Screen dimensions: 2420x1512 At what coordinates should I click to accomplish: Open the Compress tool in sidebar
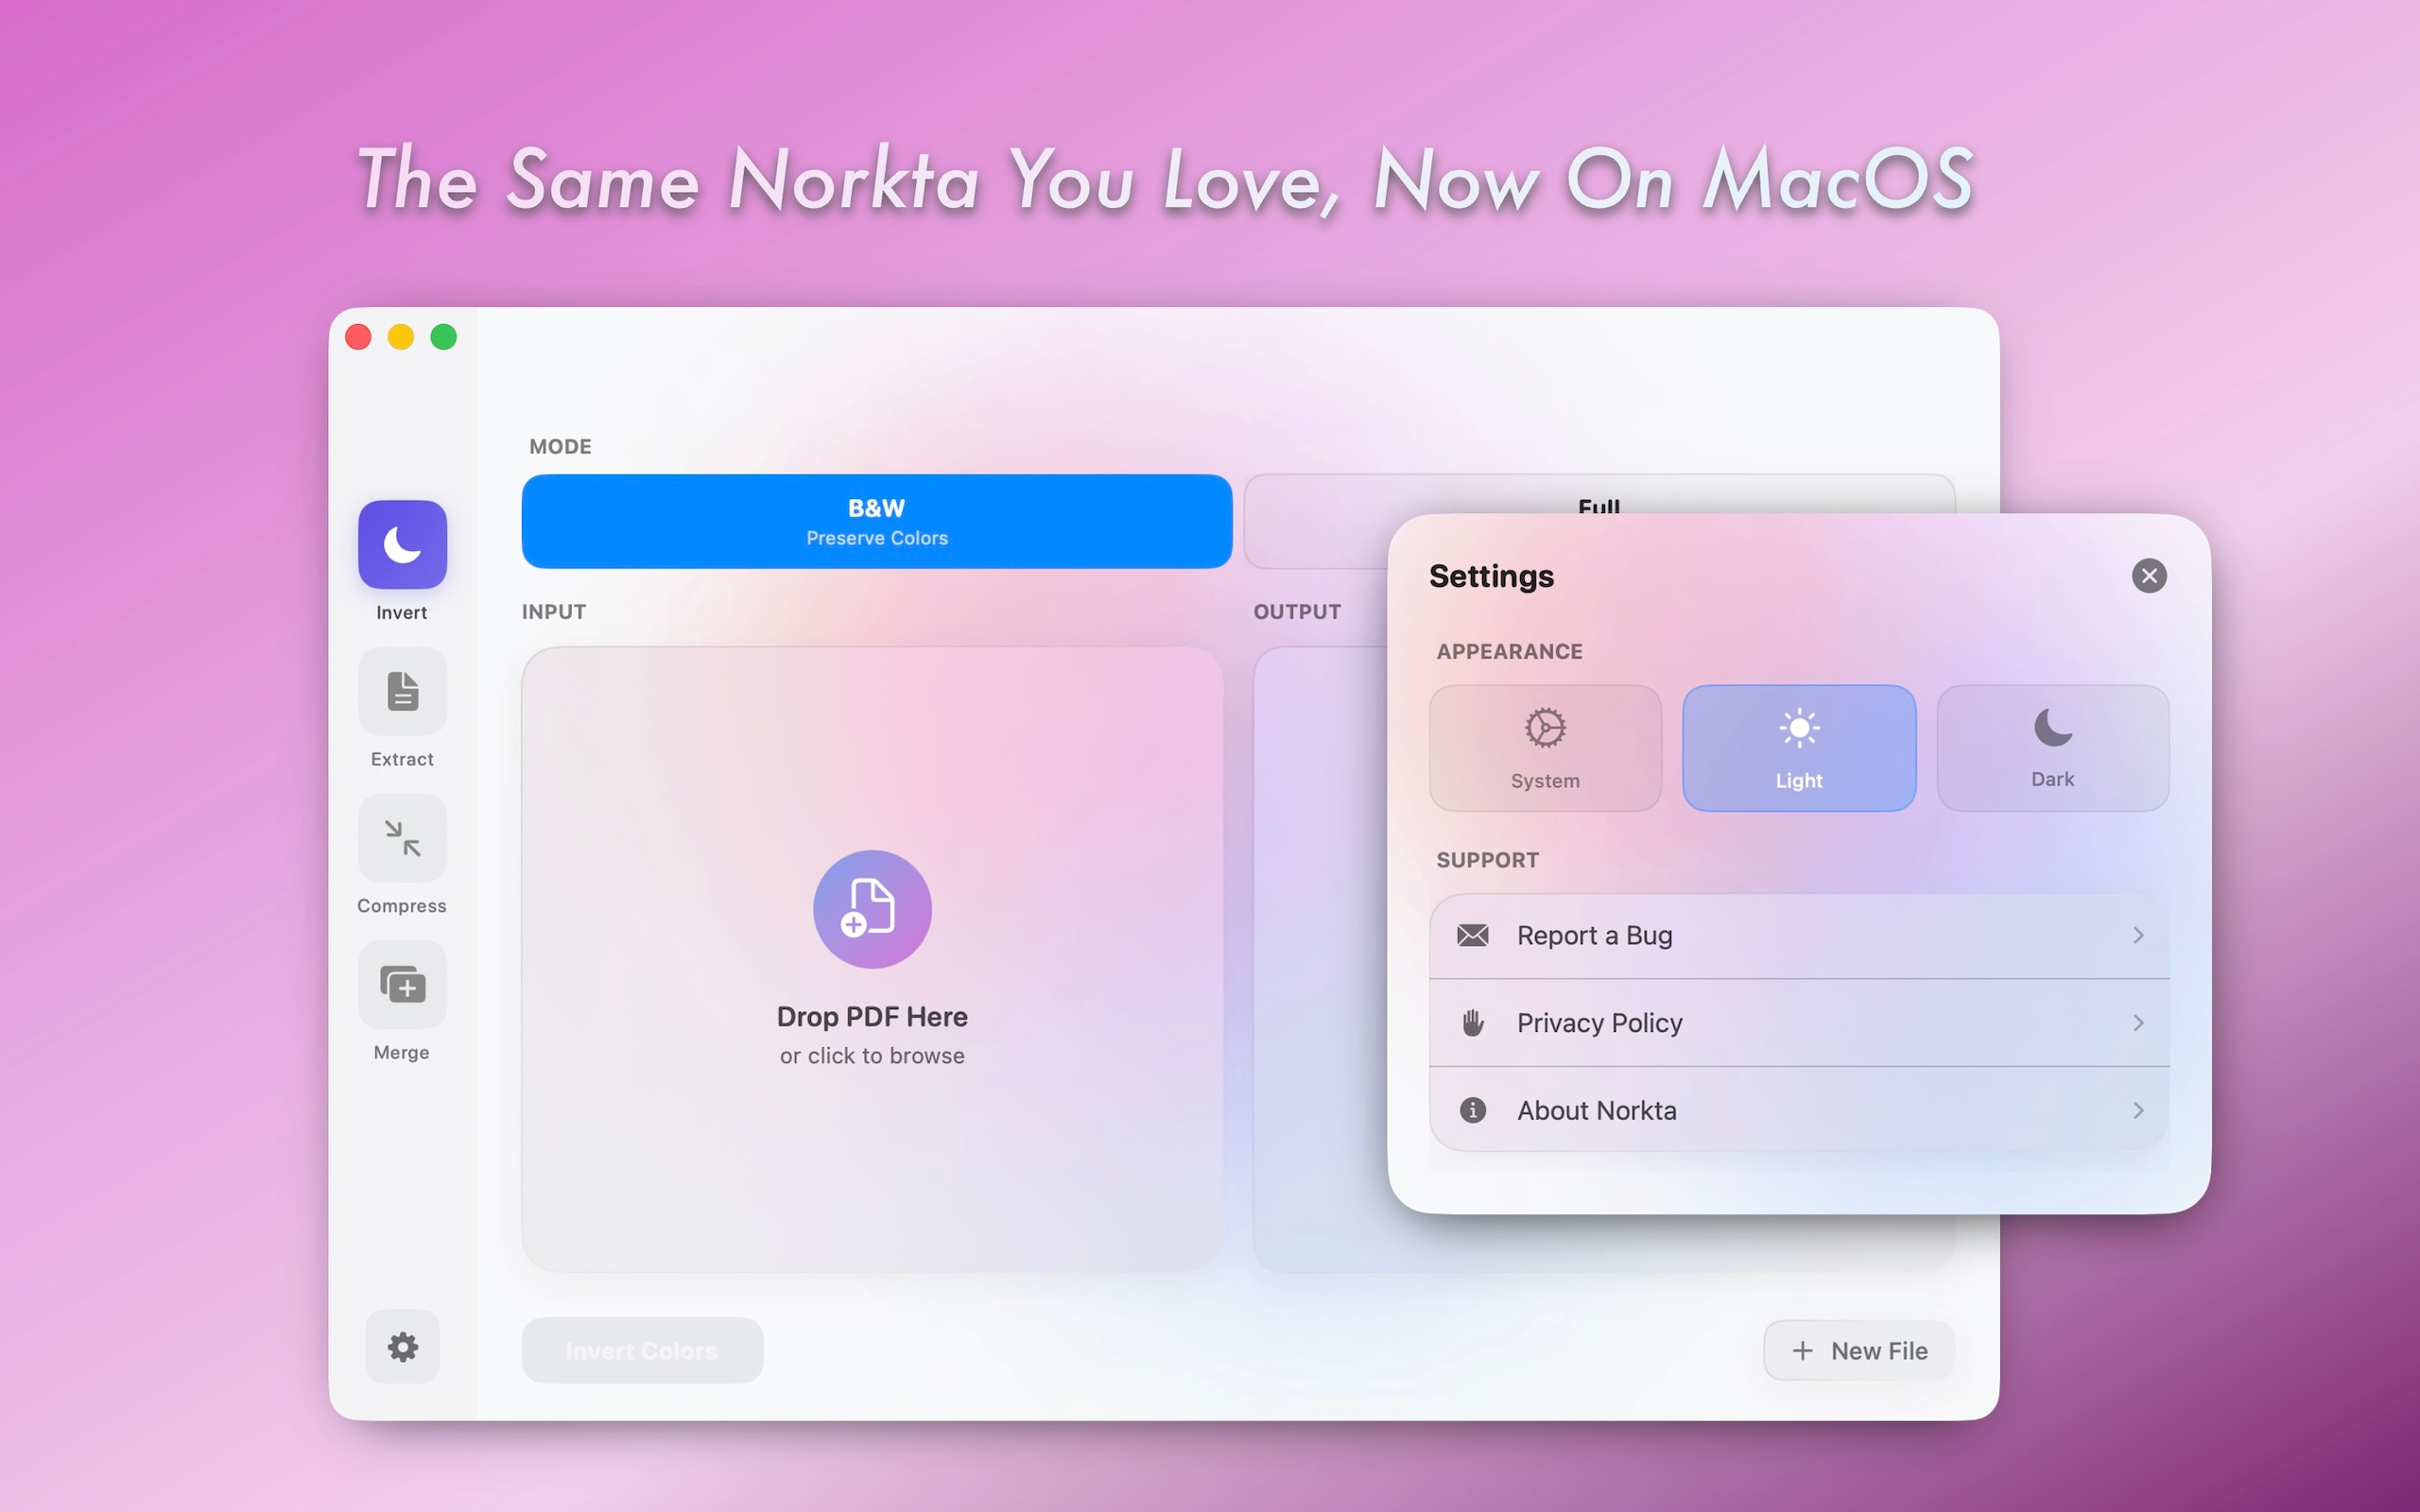coord(402,838)
